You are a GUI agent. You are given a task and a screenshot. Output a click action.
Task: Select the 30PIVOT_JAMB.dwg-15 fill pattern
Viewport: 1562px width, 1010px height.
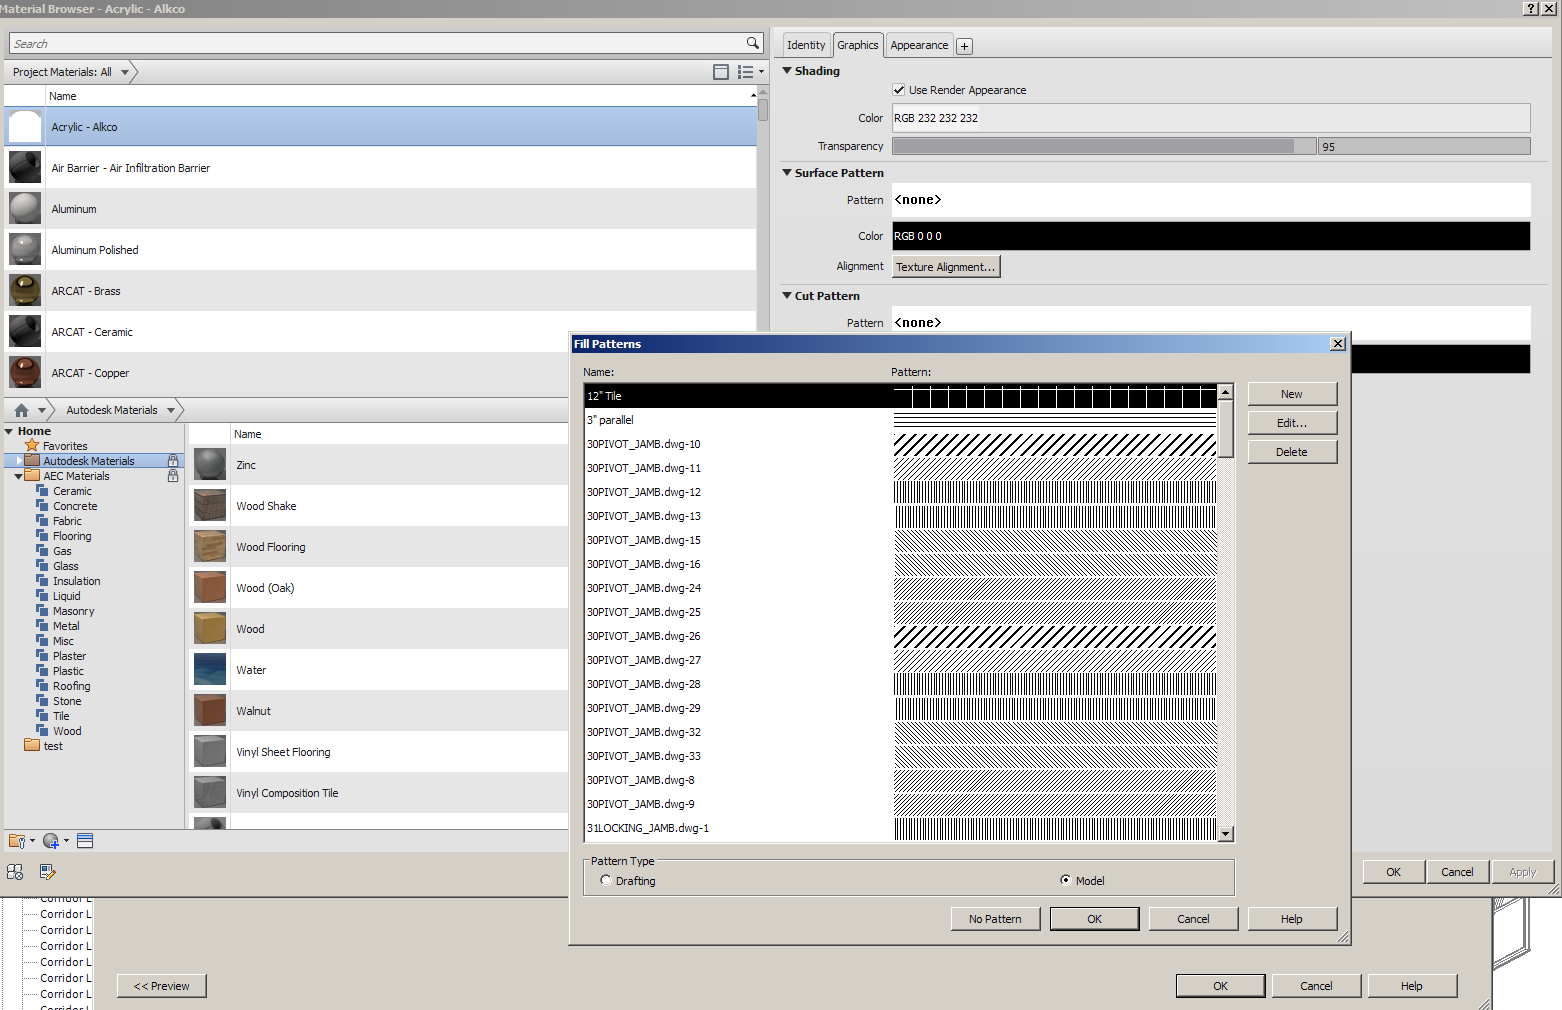(900, 540)
